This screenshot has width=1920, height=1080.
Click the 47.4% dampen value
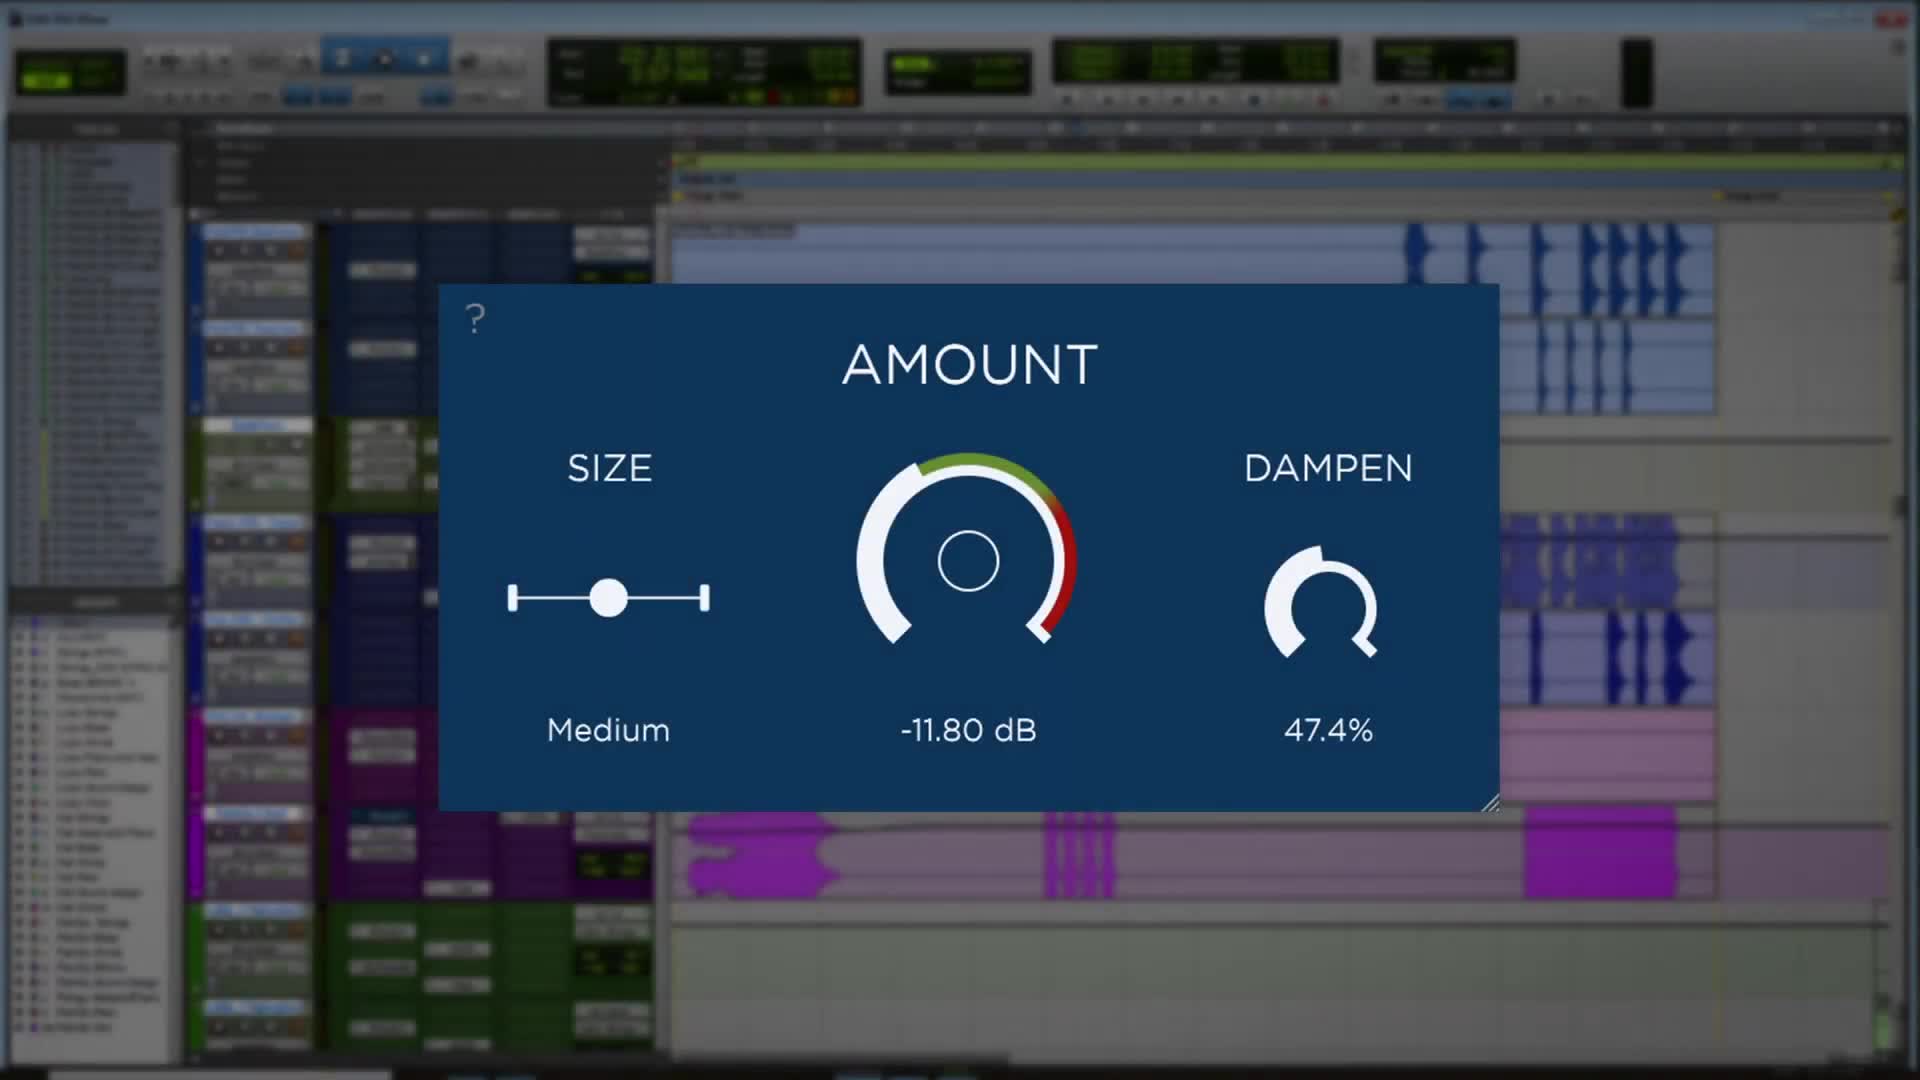tap(1328, 730)
